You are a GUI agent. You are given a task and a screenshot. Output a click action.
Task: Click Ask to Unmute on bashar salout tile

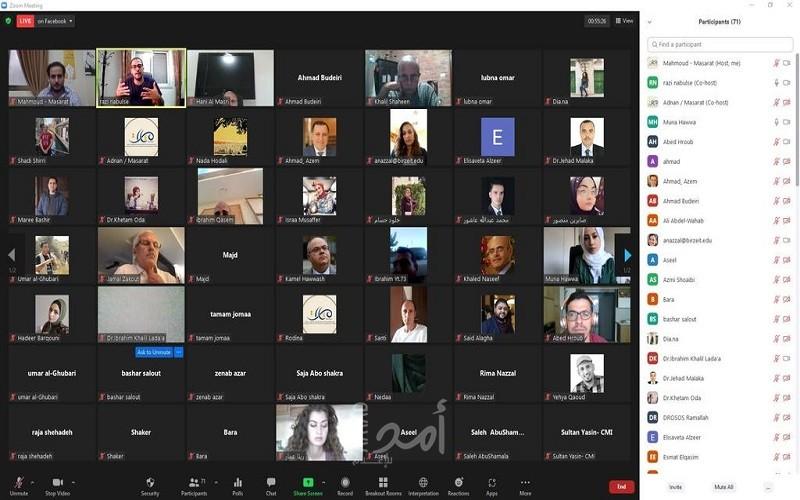tap(154, 352)
